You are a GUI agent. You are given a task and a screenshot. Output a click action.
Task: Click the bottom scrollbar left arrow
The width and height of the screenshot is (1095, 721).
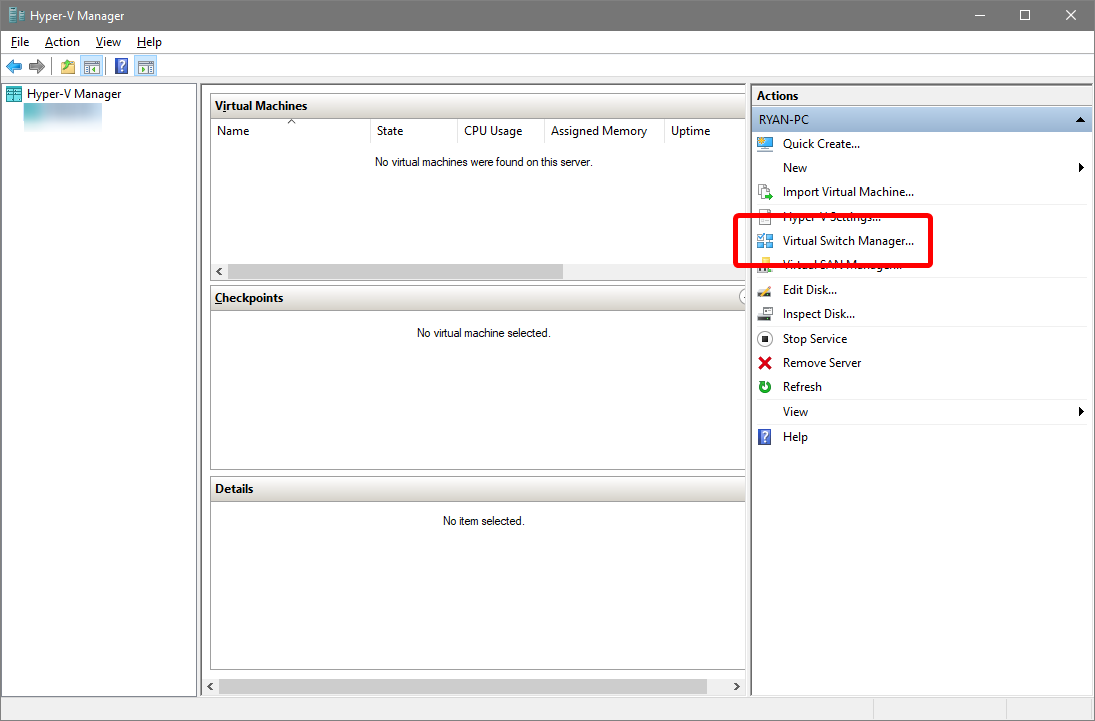click(210, 687)
